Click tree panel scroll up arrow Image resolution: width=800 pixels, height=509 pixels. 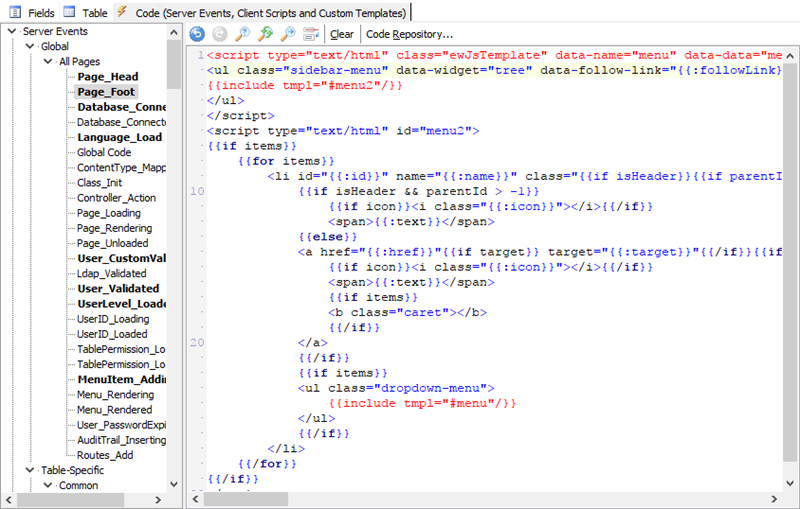coord(174,32)
